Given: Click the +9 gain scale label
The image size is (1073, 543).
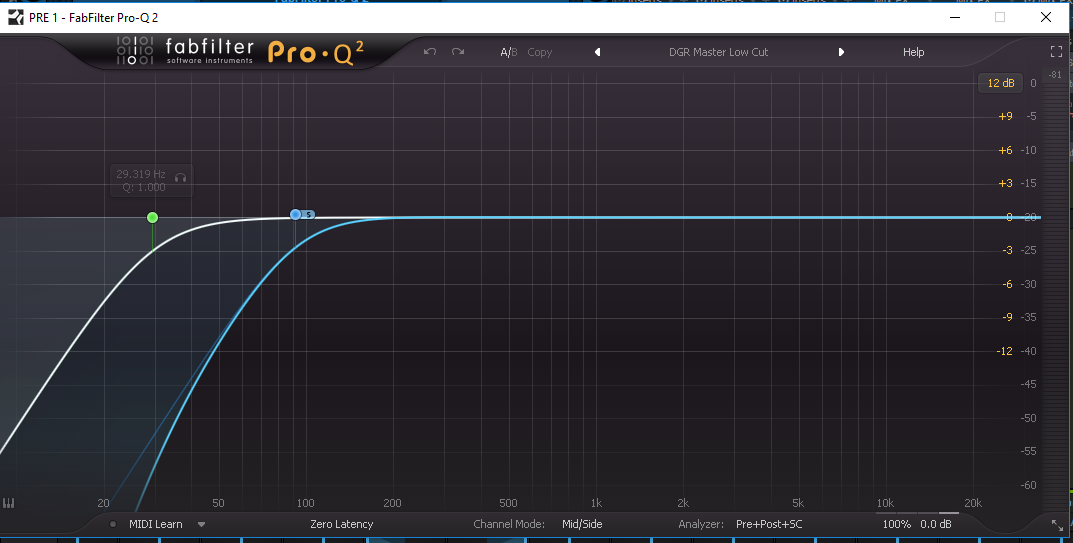Looking at the screenshot, I should [1005, 116].
